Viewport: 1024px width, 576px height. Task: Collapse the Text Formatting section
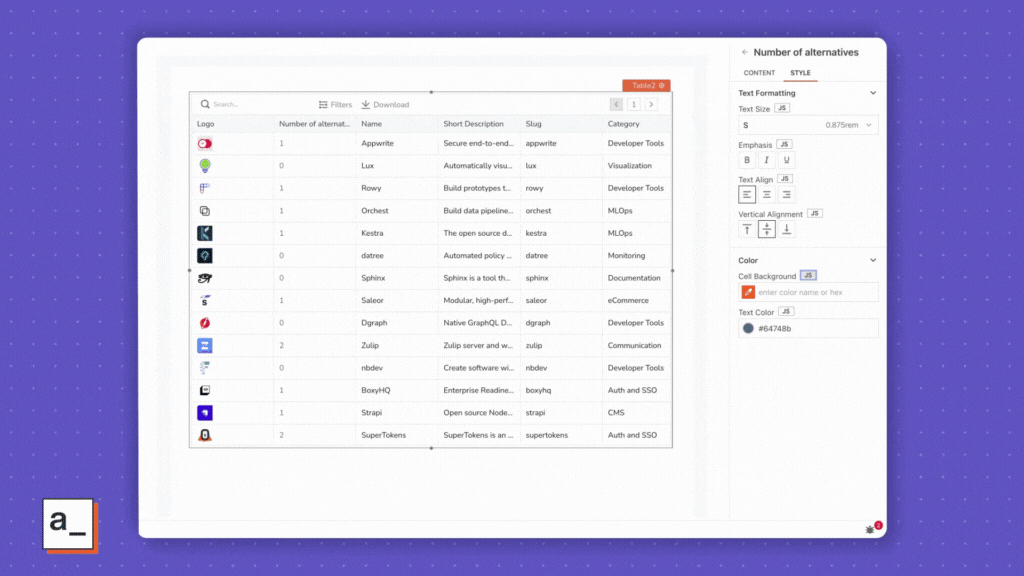point(872,93)
